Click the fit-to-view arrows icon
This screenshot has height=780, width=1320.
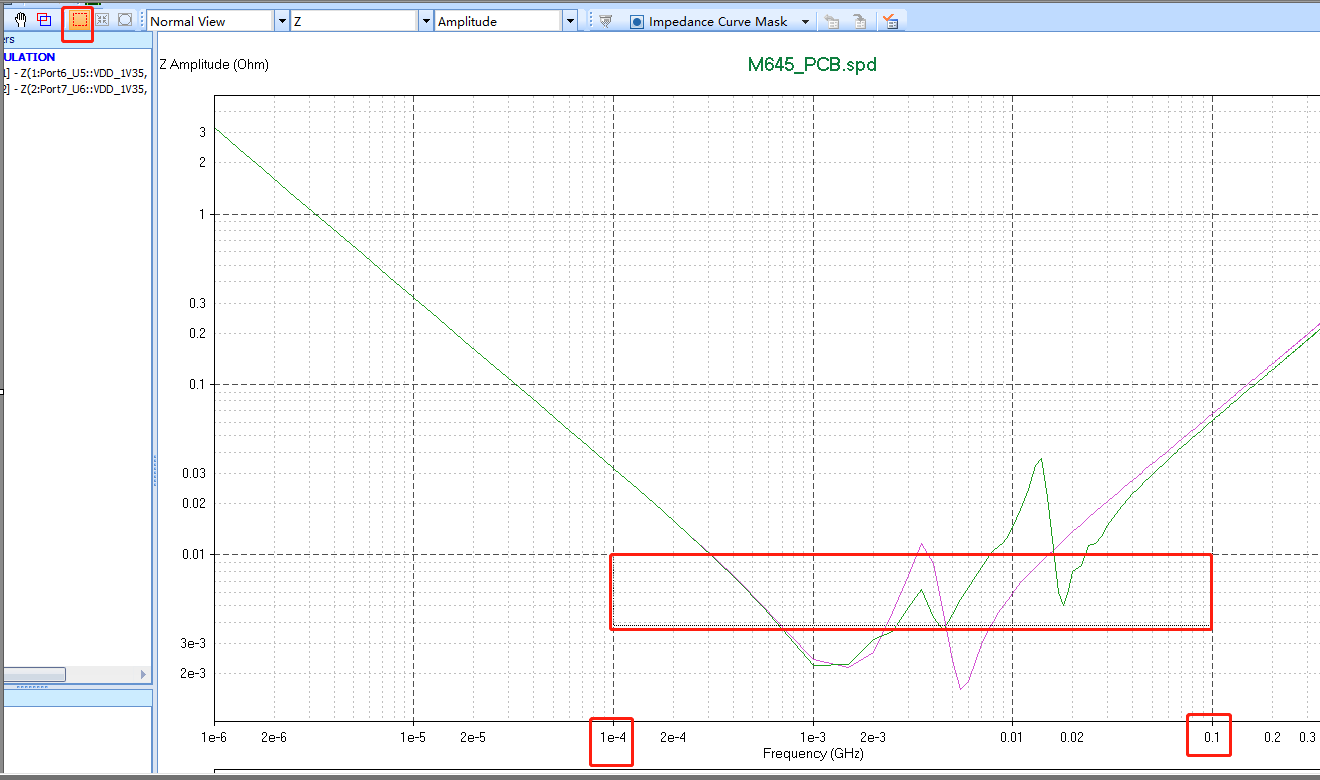tap(102, 20)
